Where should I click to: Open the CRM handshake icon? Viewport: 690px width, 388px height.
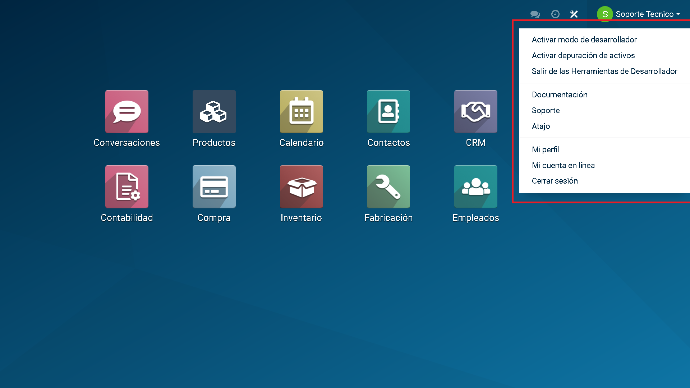pyautogui.click(x=475, y=111)
